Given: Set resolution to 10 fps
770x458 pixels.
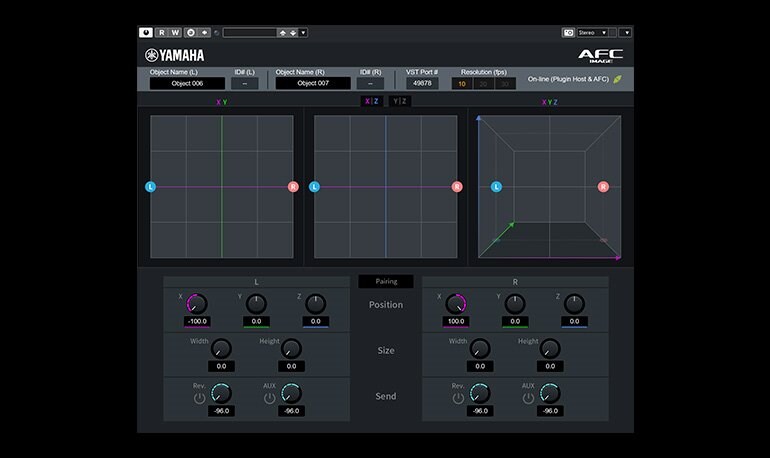Looking at the screenshot, I should [462, 84].
